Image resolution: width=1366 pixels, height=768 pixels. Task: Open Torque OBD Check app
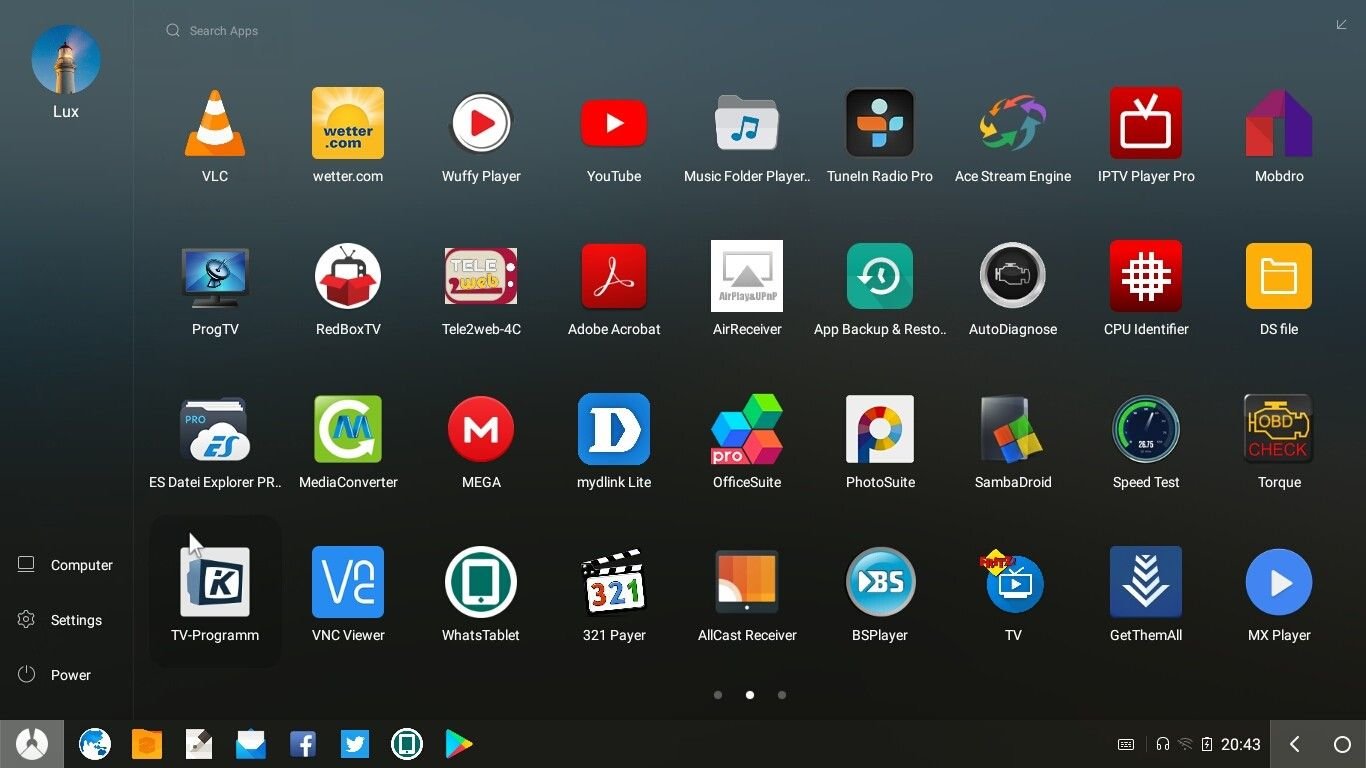point(1279,429)
